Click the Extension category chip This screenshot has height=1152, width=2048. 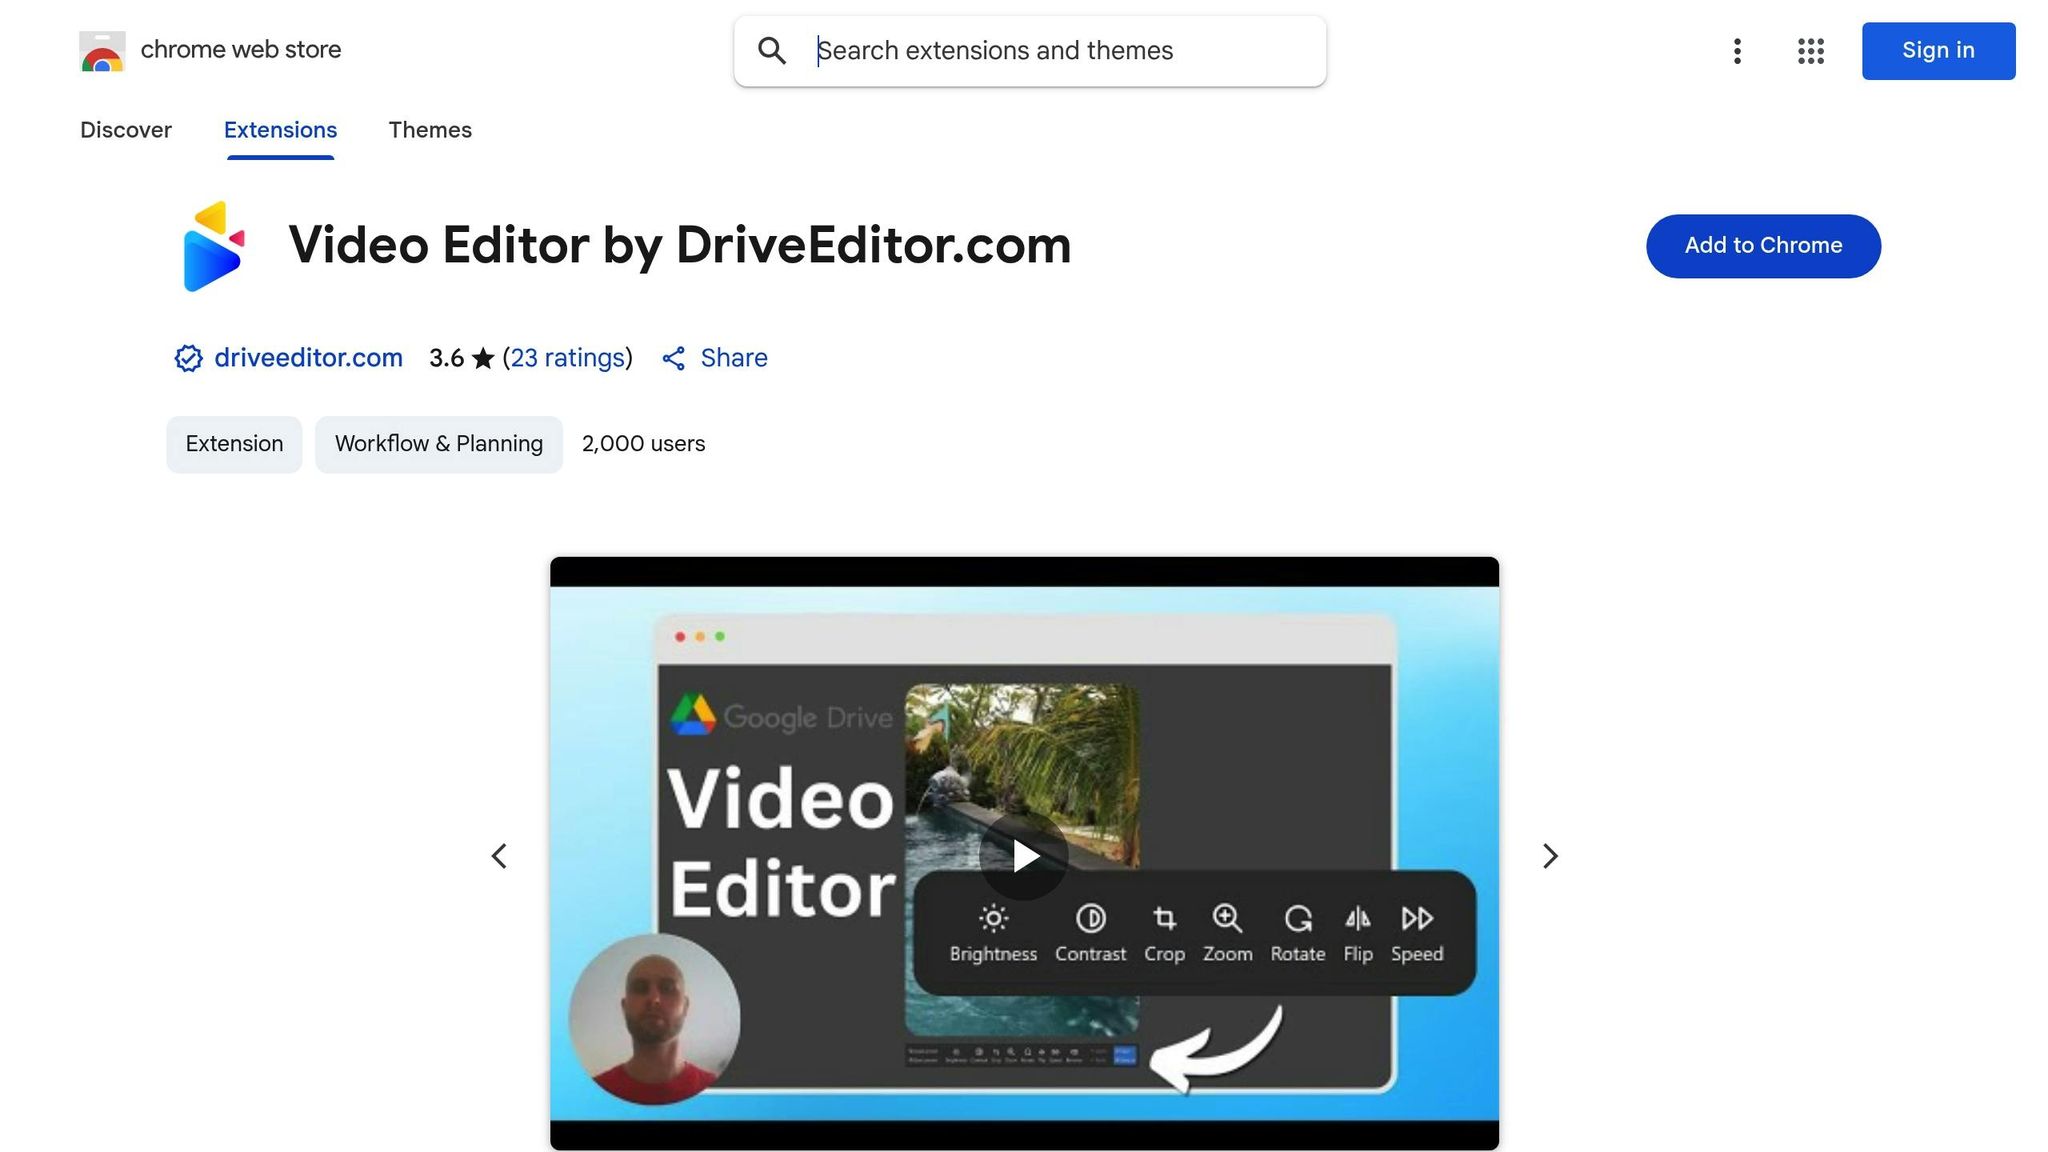click(x=234, y=444)
